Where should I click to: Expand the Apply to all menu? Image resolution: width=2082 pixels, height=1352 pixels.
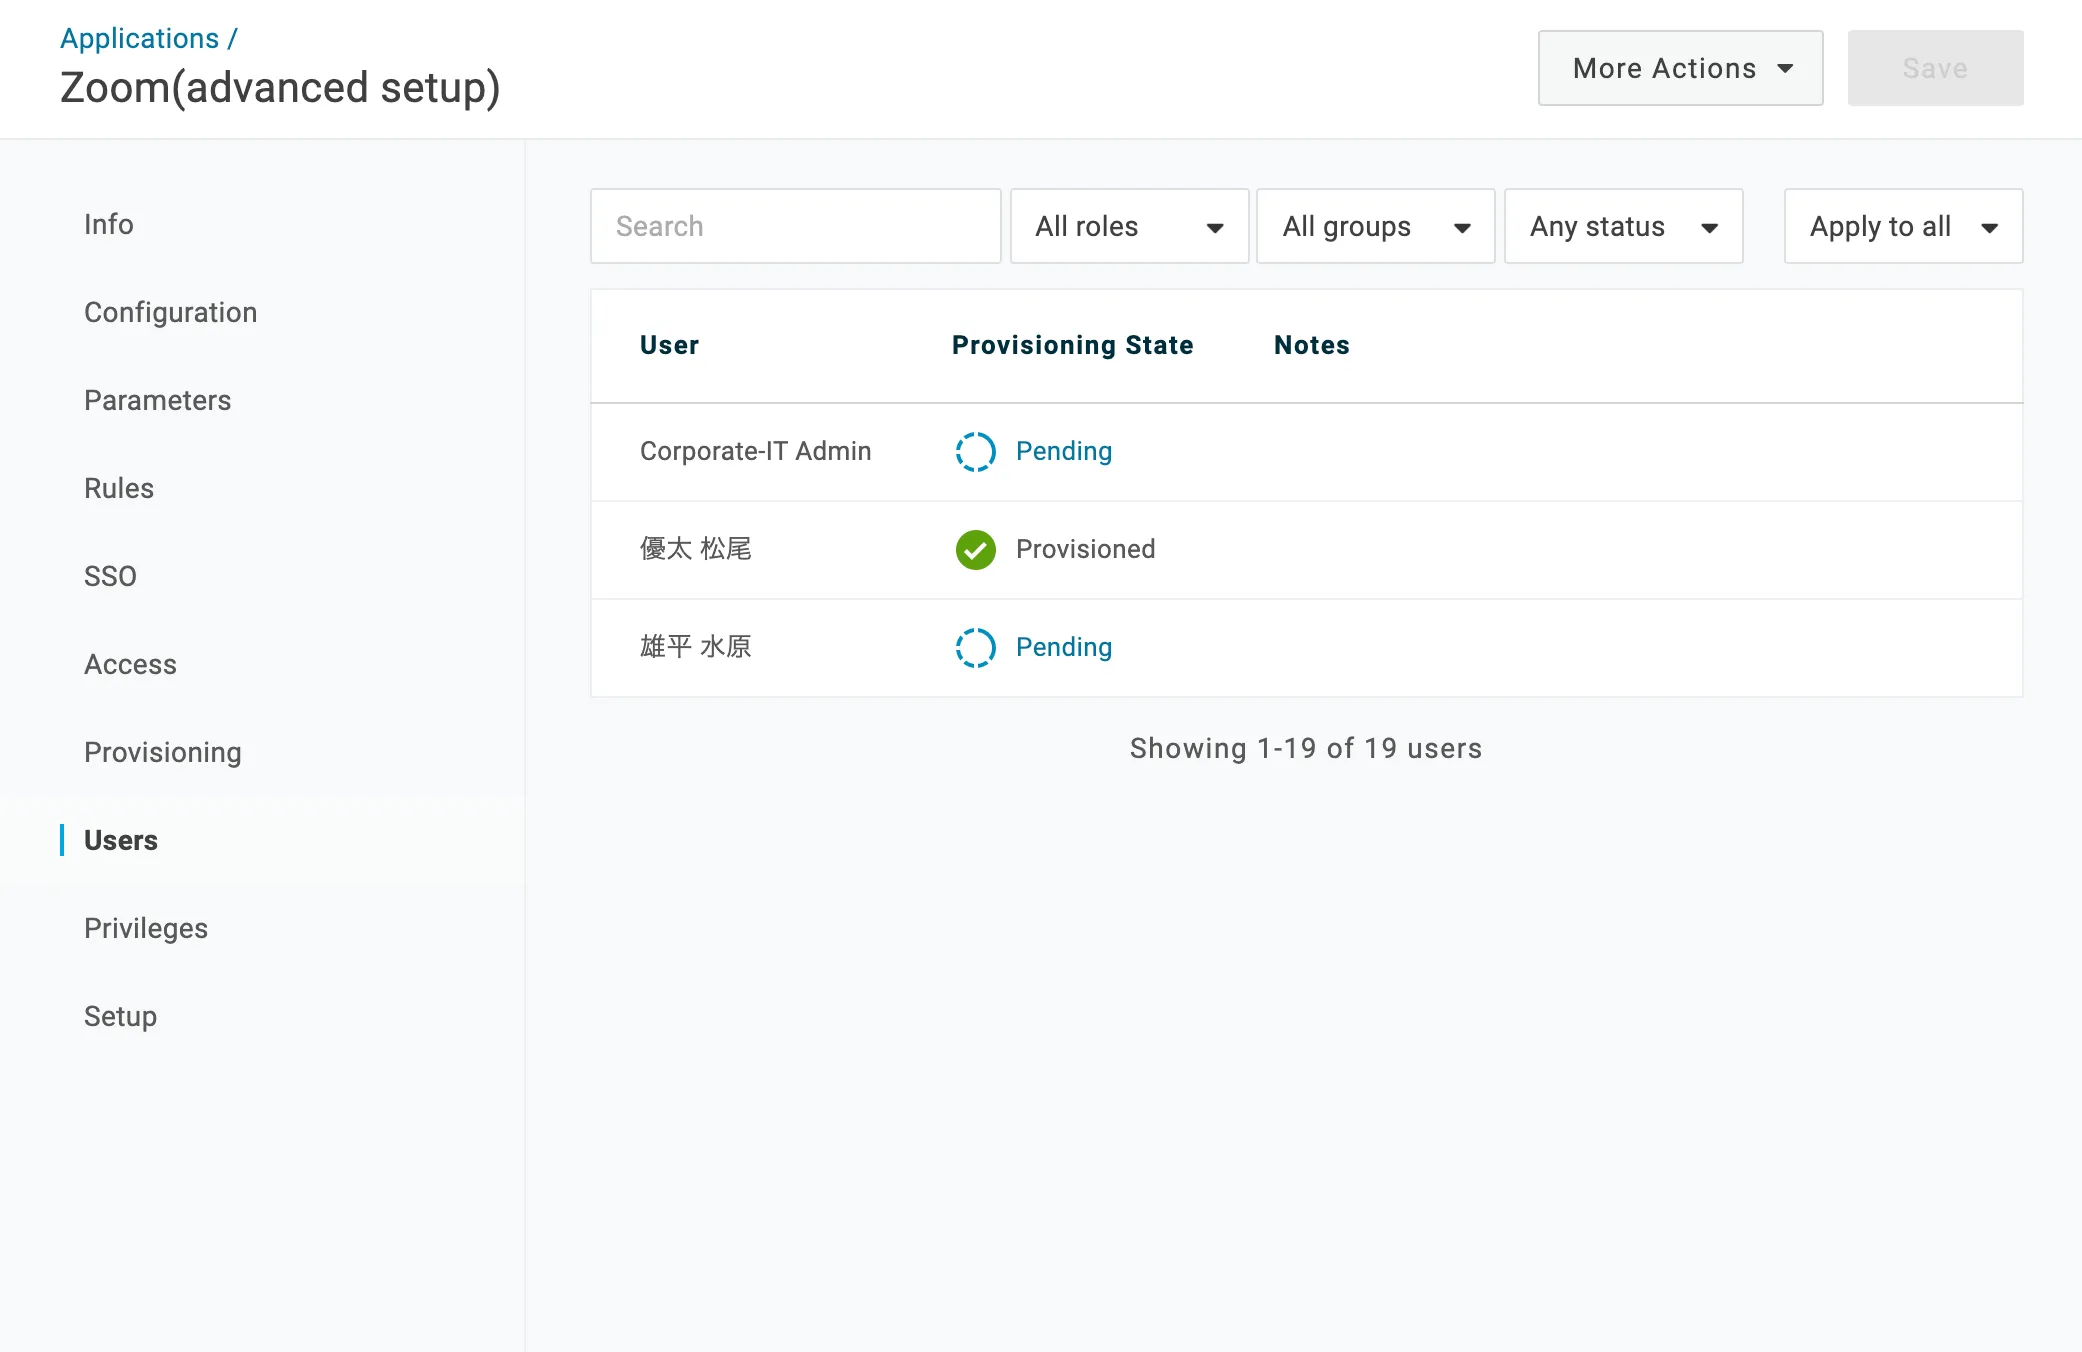click(x=1903, y=226)
